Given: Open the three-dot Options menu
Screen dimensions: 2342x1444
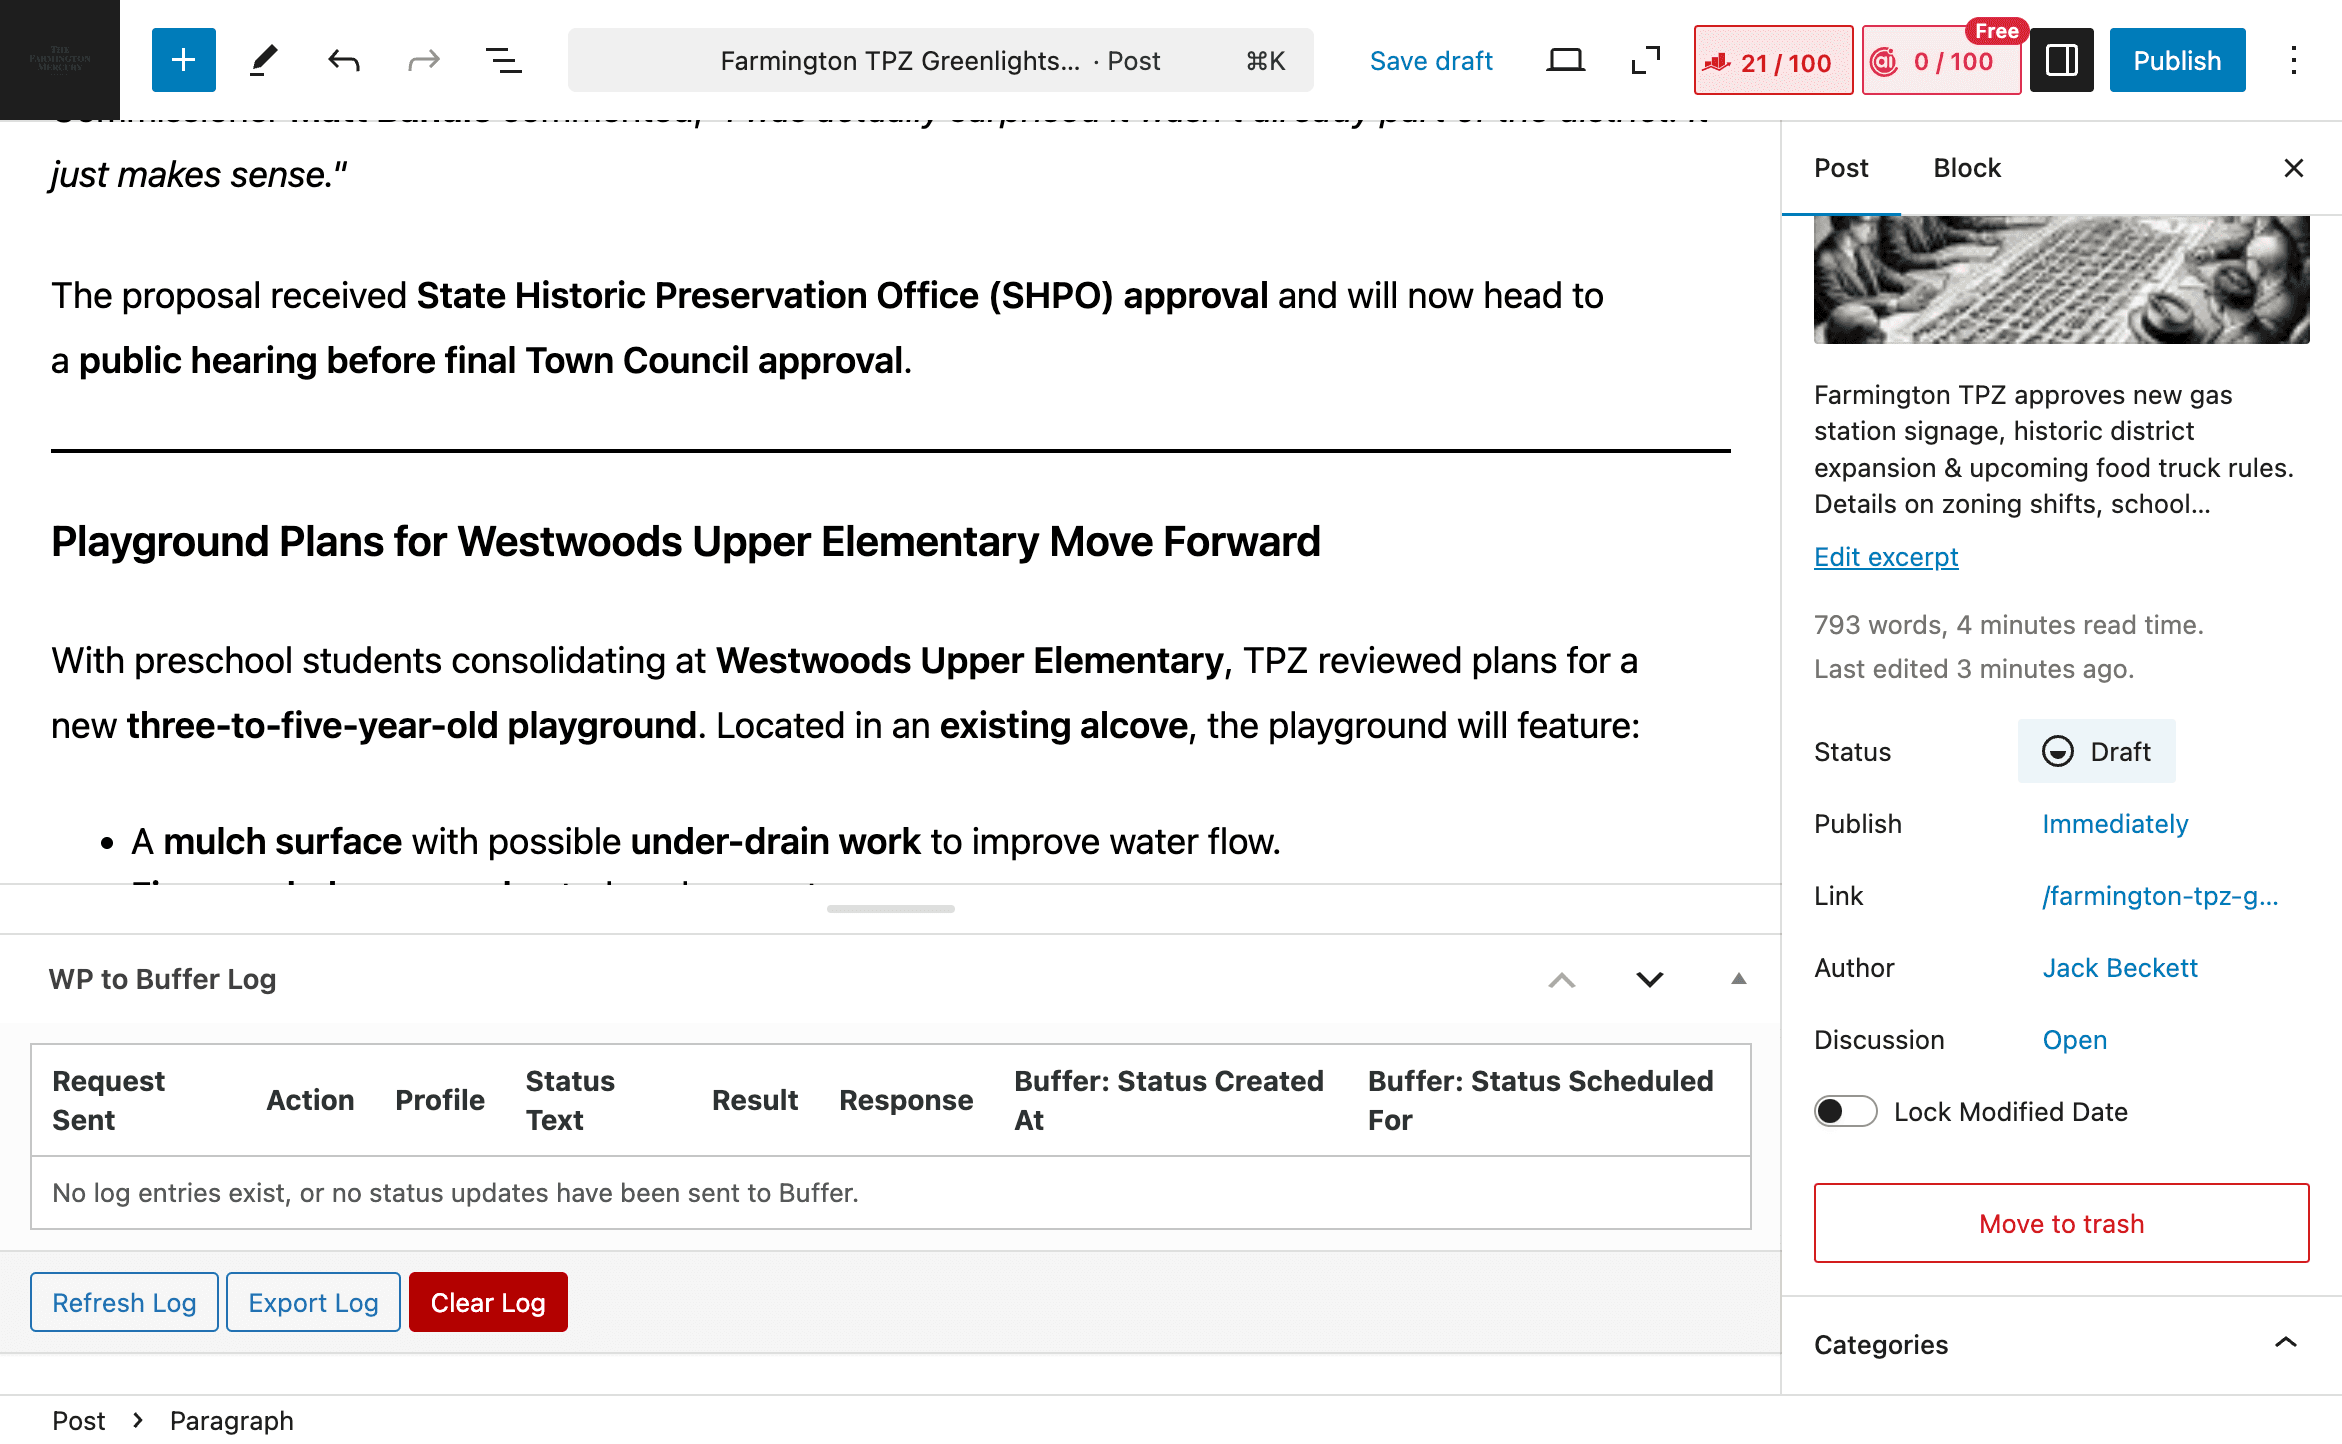Looking at the screenshot, I should point(2293,60).
